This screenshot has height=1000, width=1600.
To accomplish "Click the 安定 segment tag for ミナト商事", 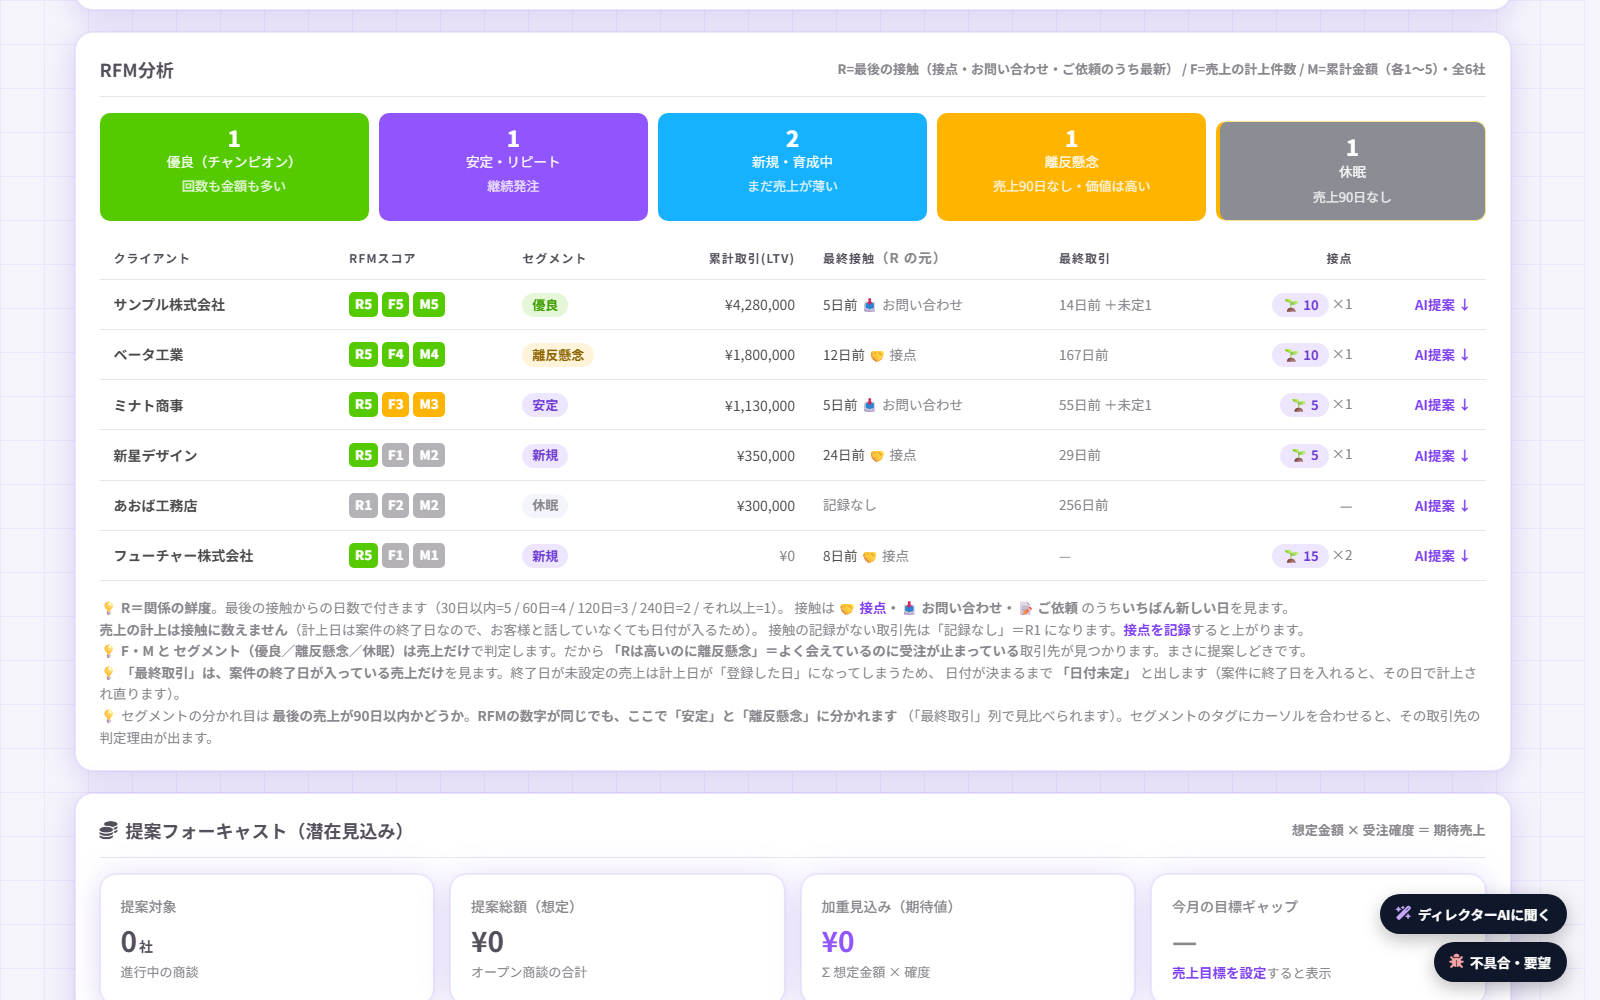I will [x=545, y=405].
